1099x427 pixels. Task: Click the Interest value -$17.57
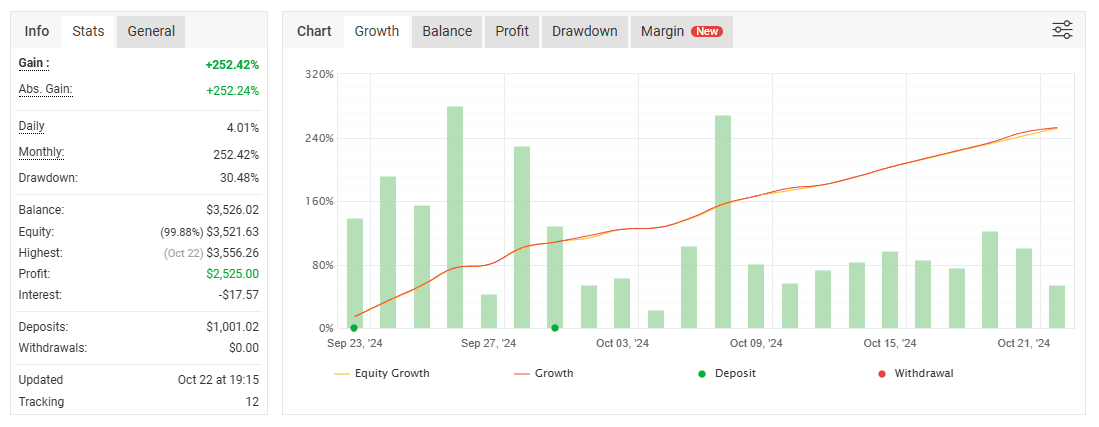coord(239,295)
